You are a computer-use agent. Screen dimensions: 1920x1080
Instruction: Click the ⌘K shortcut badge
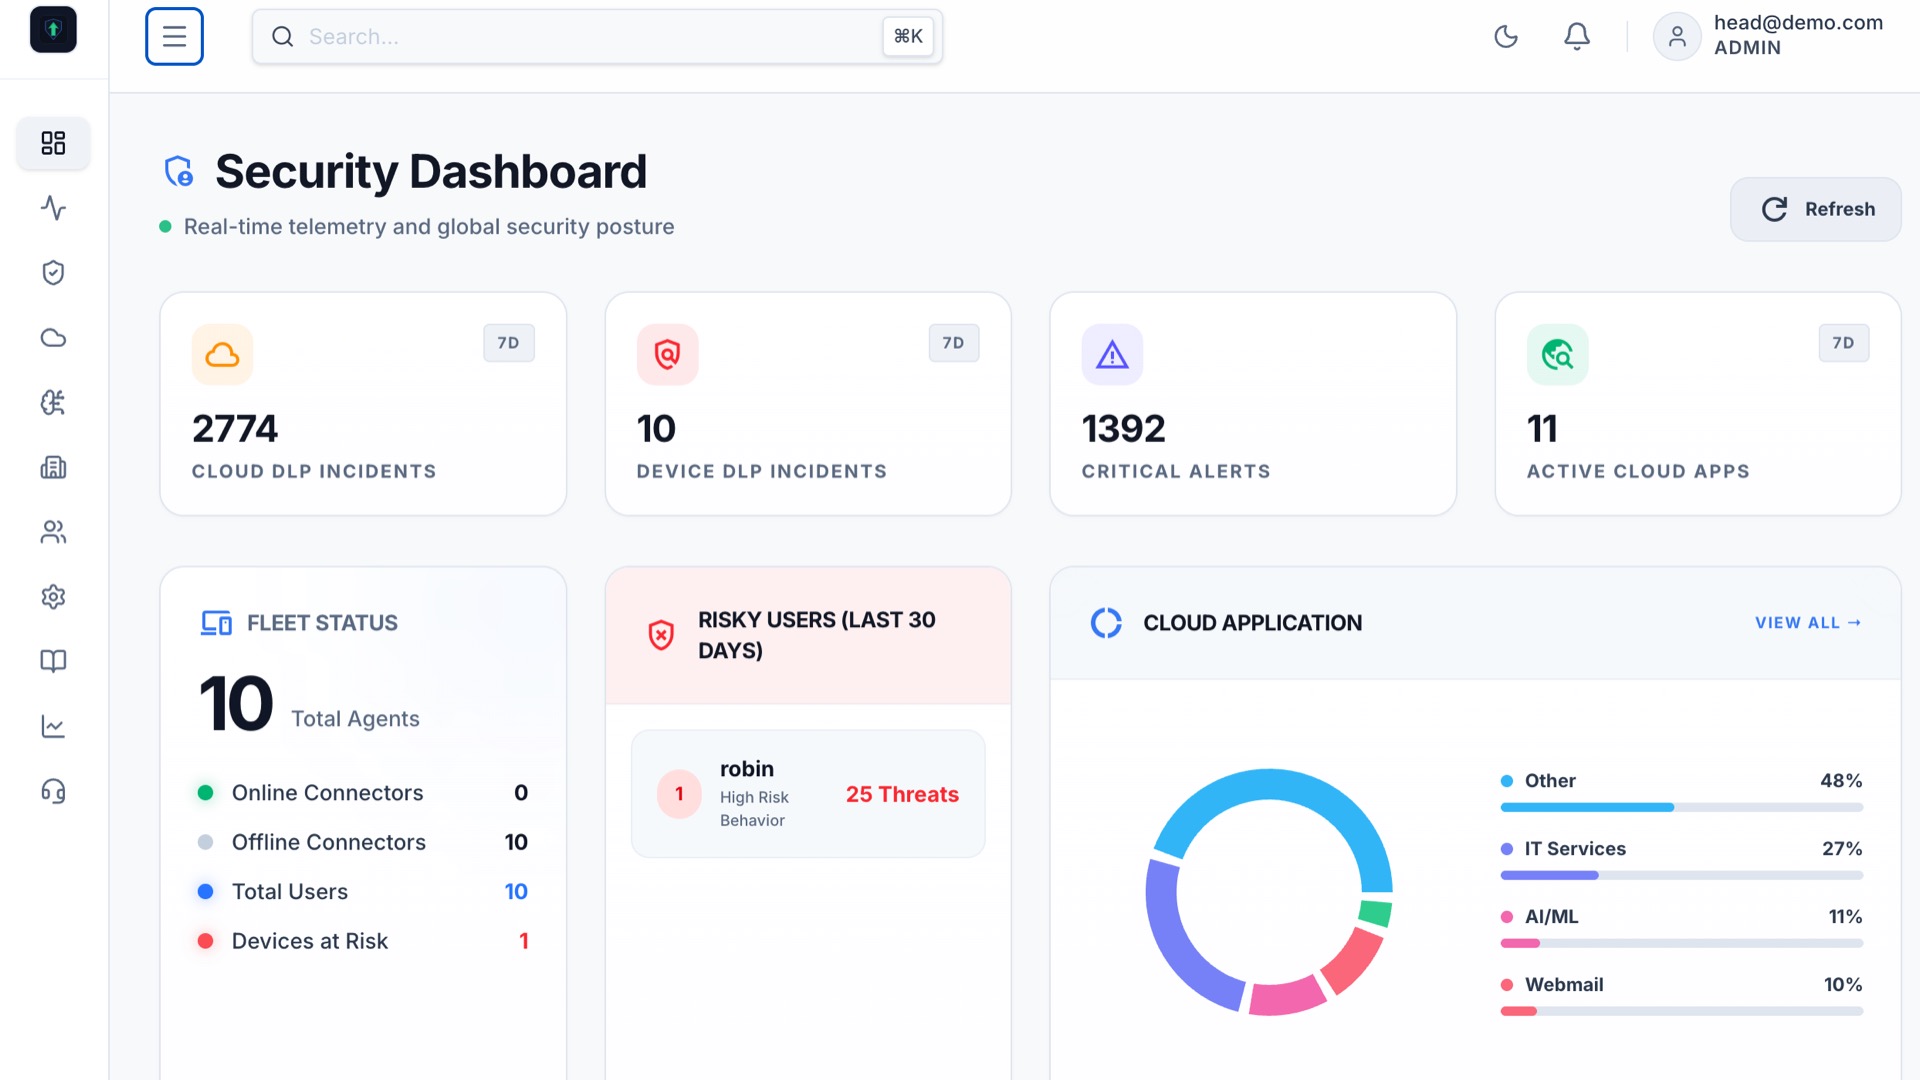click(908, 36)
